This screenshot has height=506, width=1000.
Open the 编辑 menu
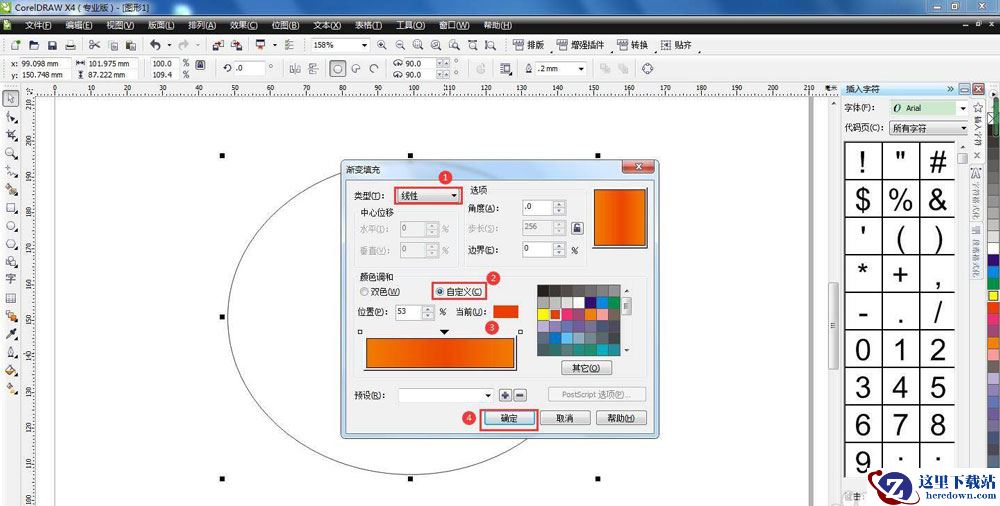tap(78, 26)
